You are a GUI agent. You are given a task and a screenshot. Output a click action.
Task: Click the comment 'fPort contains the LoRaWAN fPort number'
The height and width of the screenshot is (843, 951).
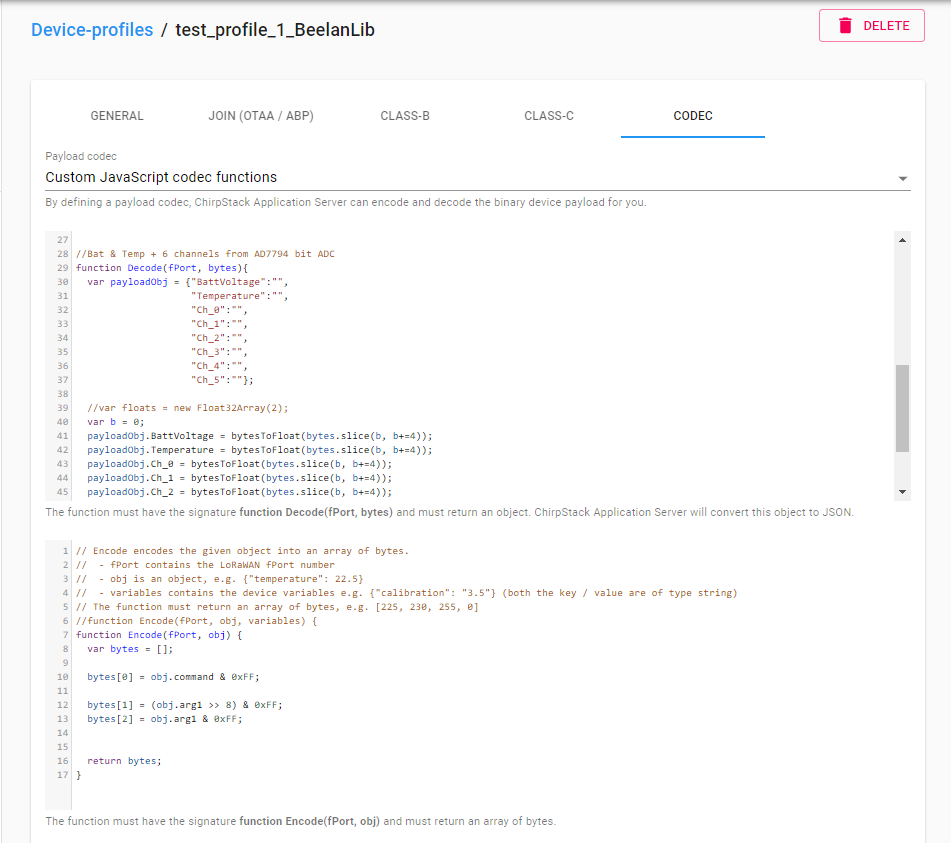[205, 565]
